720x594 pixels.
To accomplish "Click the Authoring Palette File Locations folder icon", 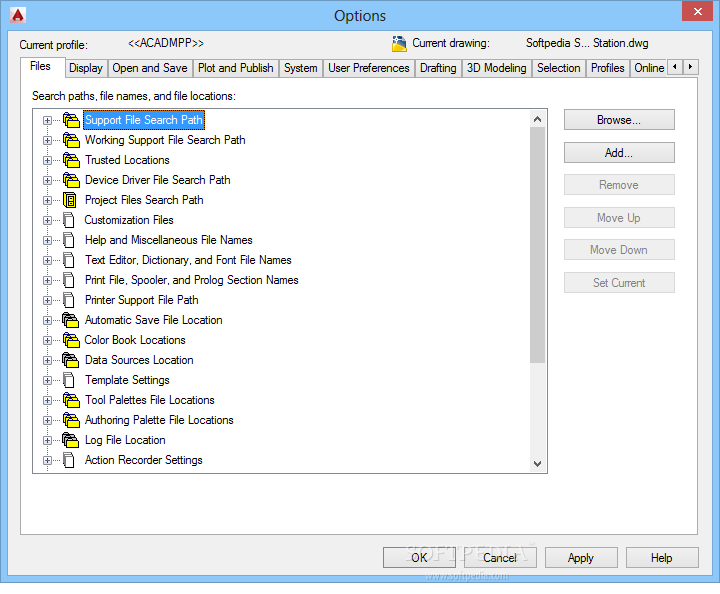I will 71,420.
